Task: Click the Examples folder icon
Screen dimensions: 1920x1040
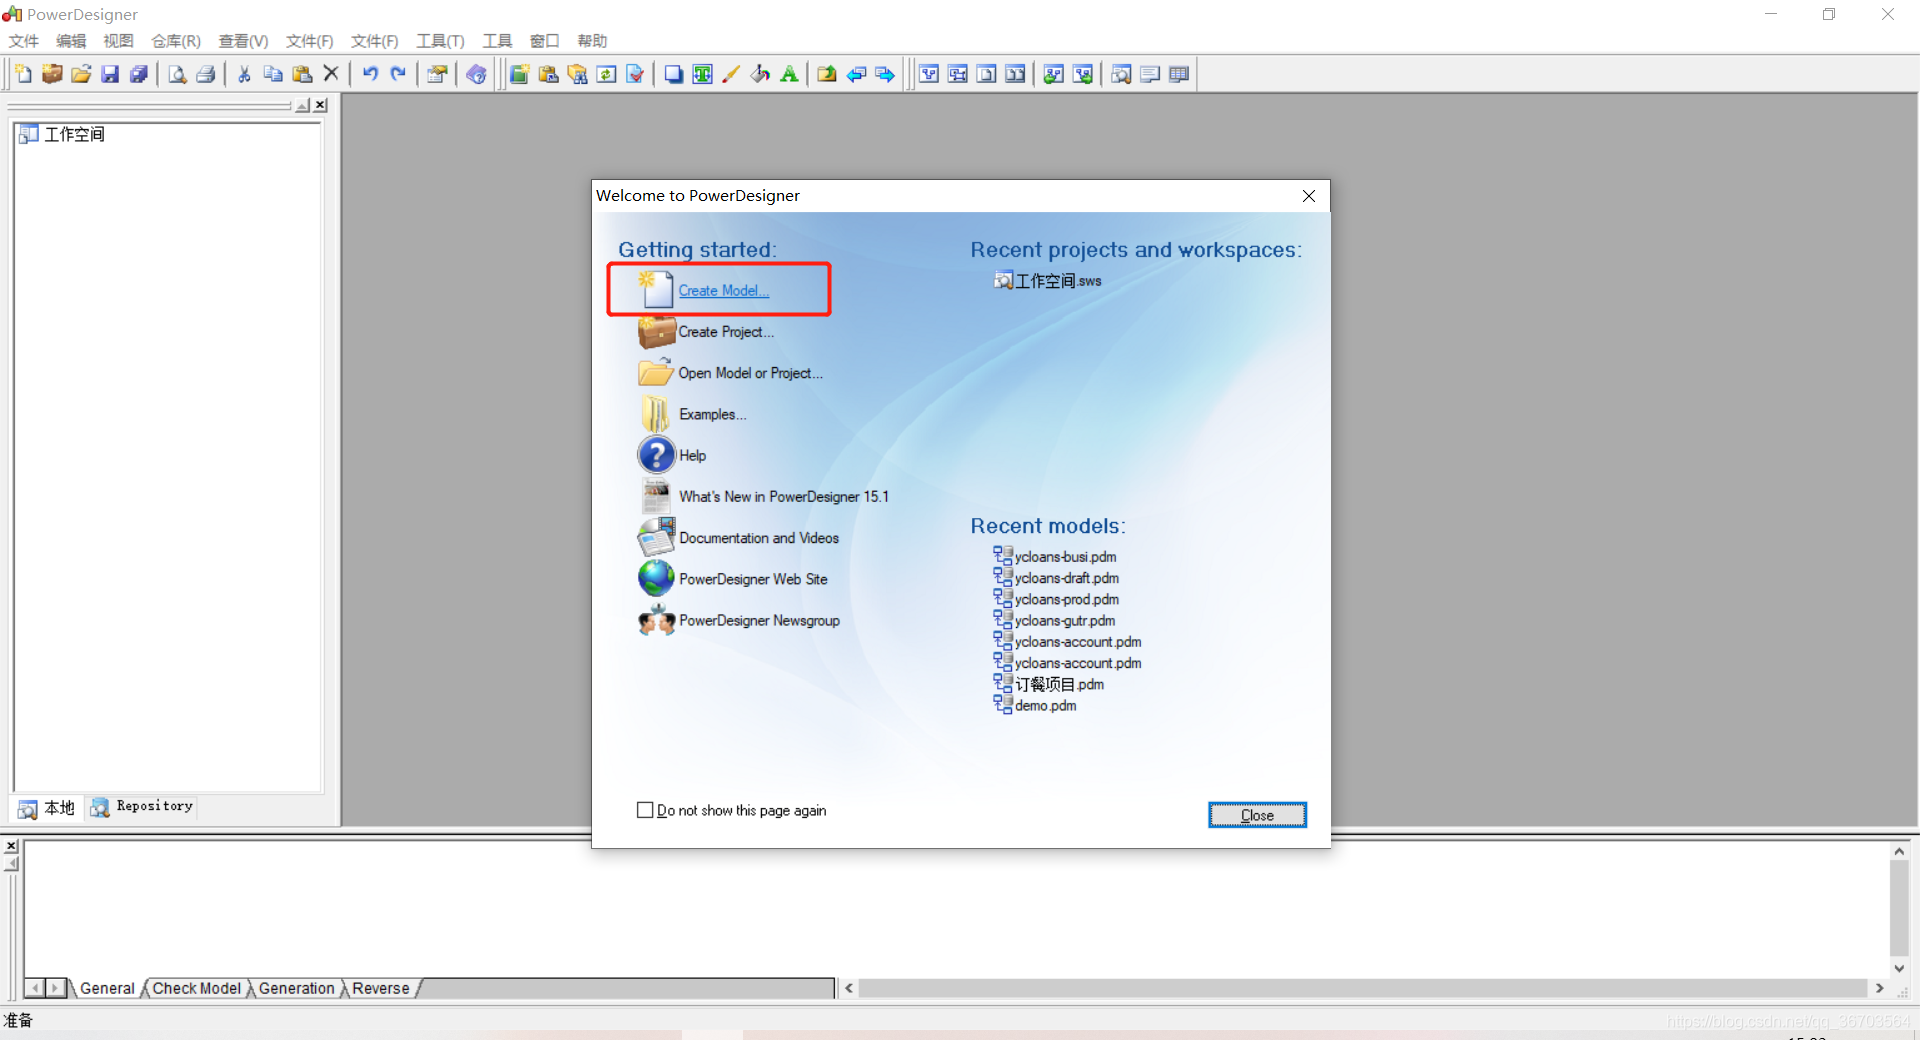Action: coord(656,413)
